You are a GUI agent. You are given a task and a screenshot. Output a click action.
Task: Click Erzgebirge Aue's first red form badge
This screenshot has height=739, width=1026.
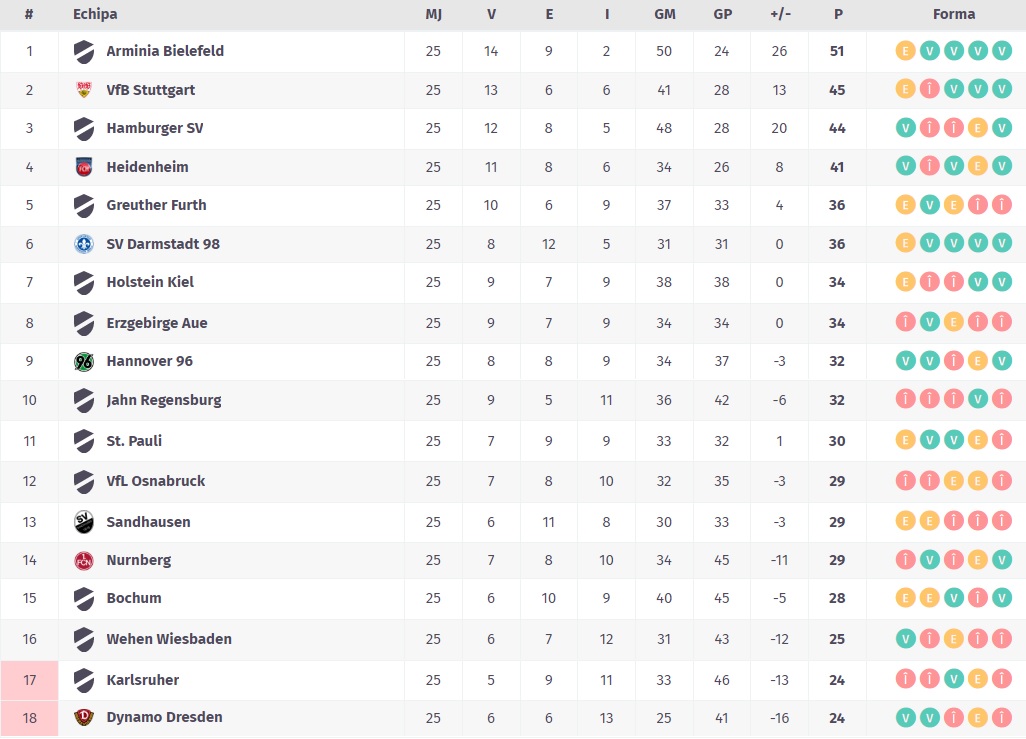(906, 323)
